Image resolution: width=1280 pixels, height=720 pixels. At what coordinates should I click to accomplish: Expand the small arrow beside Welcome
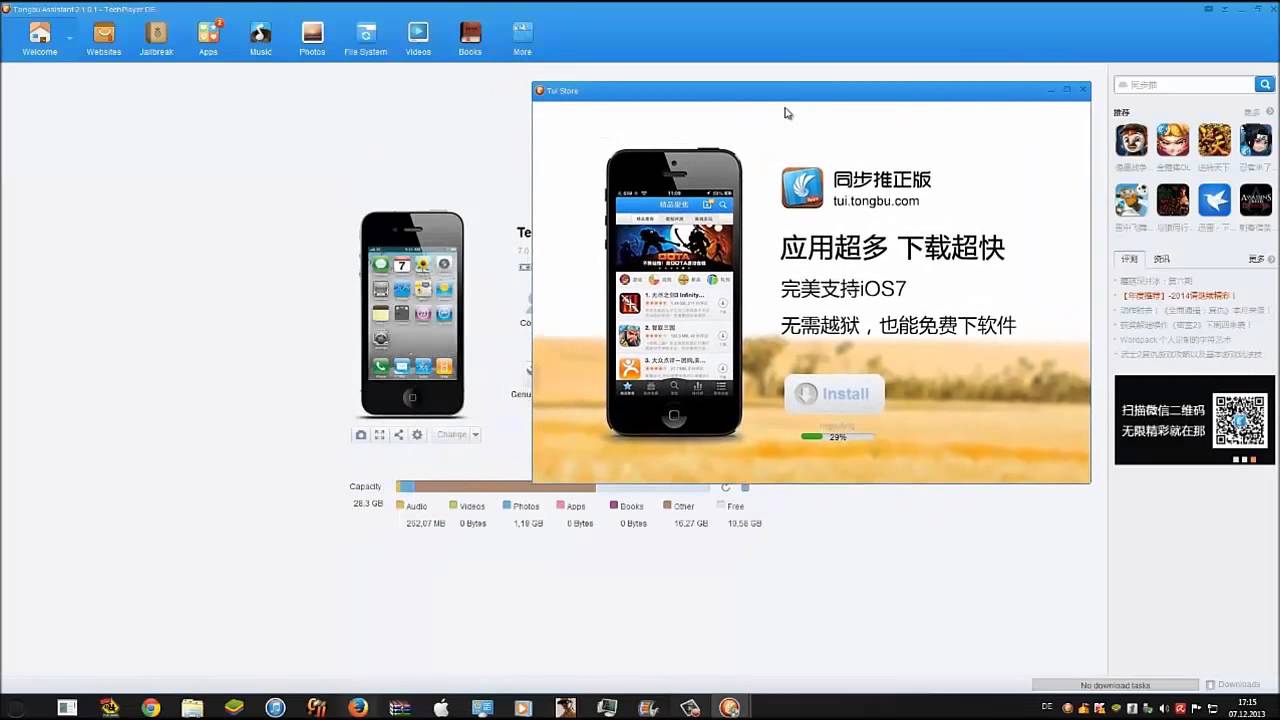[69, 38]
